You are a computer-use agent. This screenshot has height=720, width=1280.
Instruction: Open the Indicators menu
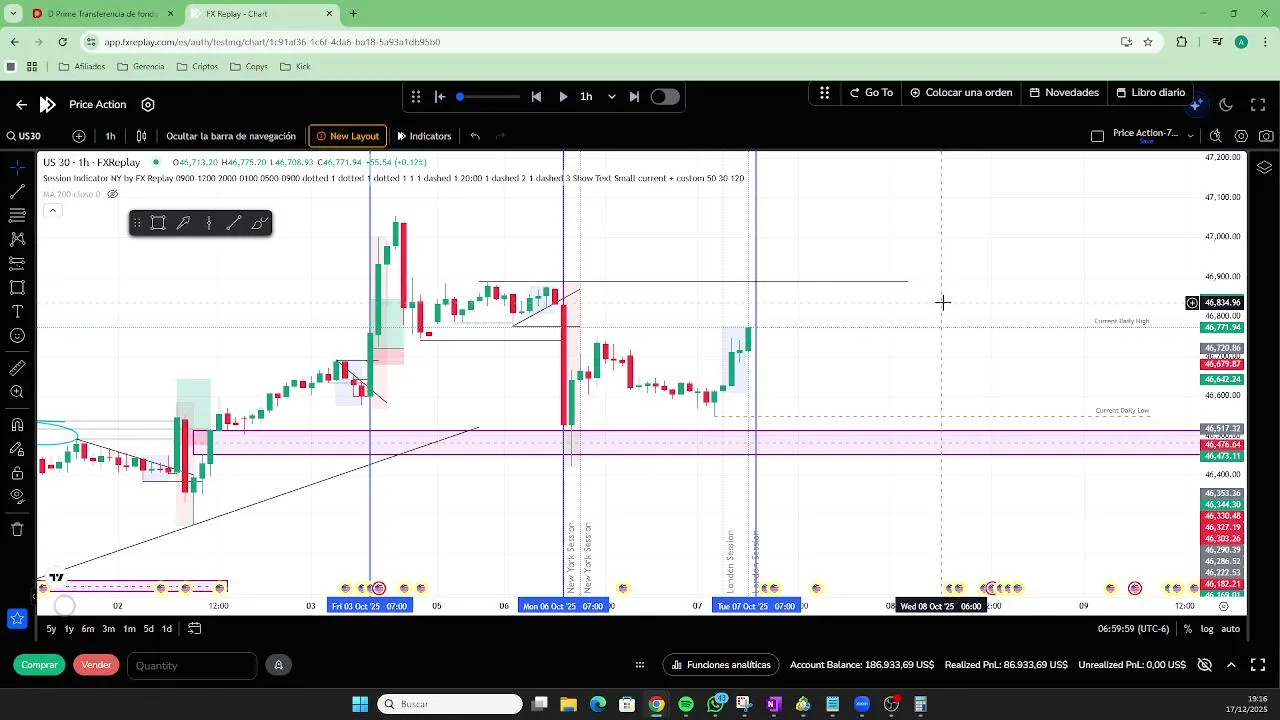[x=424, y=136]
